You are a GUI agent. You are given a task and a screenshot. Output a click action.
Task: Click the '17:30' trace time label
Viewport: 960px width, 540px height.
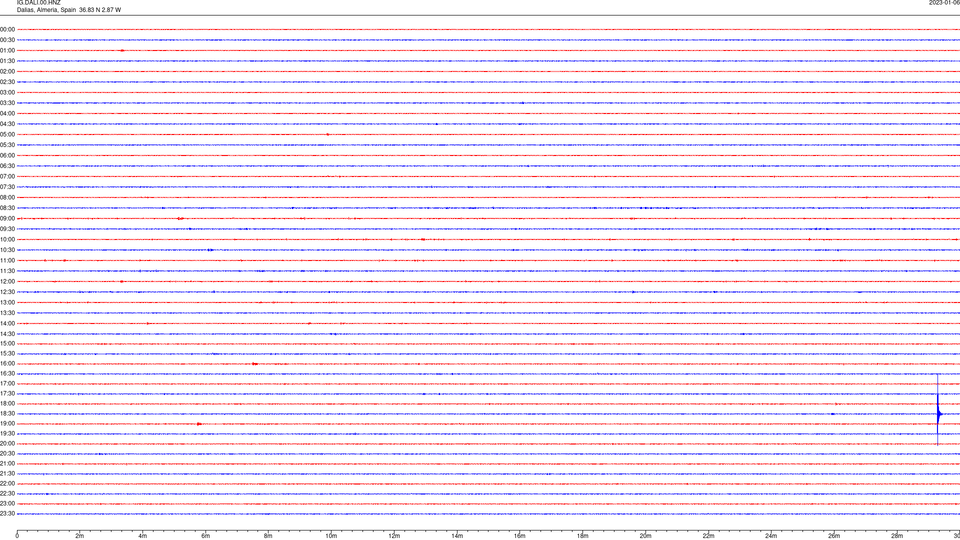7,394
